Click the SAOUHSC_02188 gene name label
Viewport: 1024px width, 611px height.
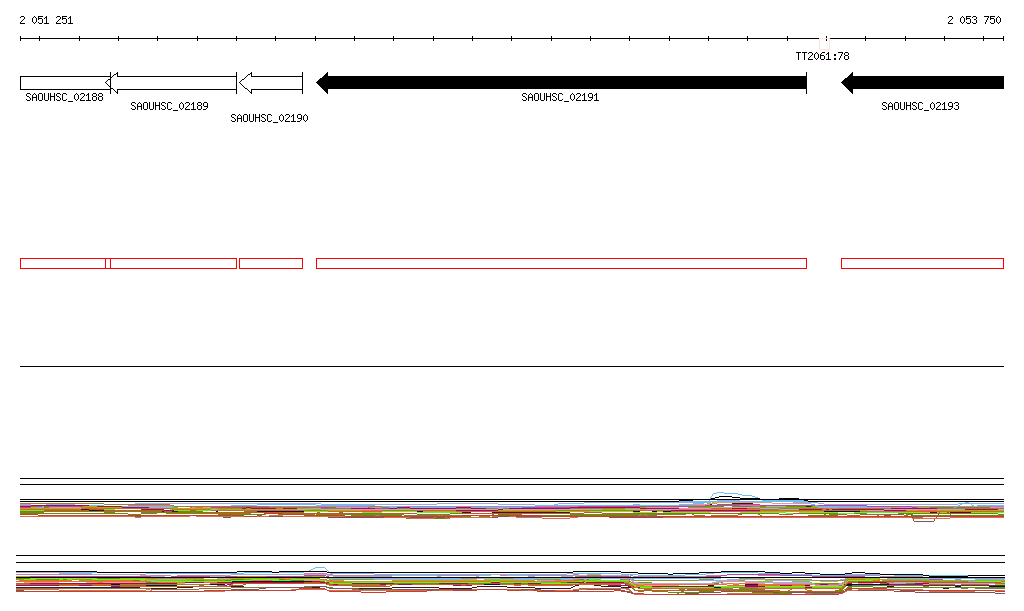coord(64,98)
